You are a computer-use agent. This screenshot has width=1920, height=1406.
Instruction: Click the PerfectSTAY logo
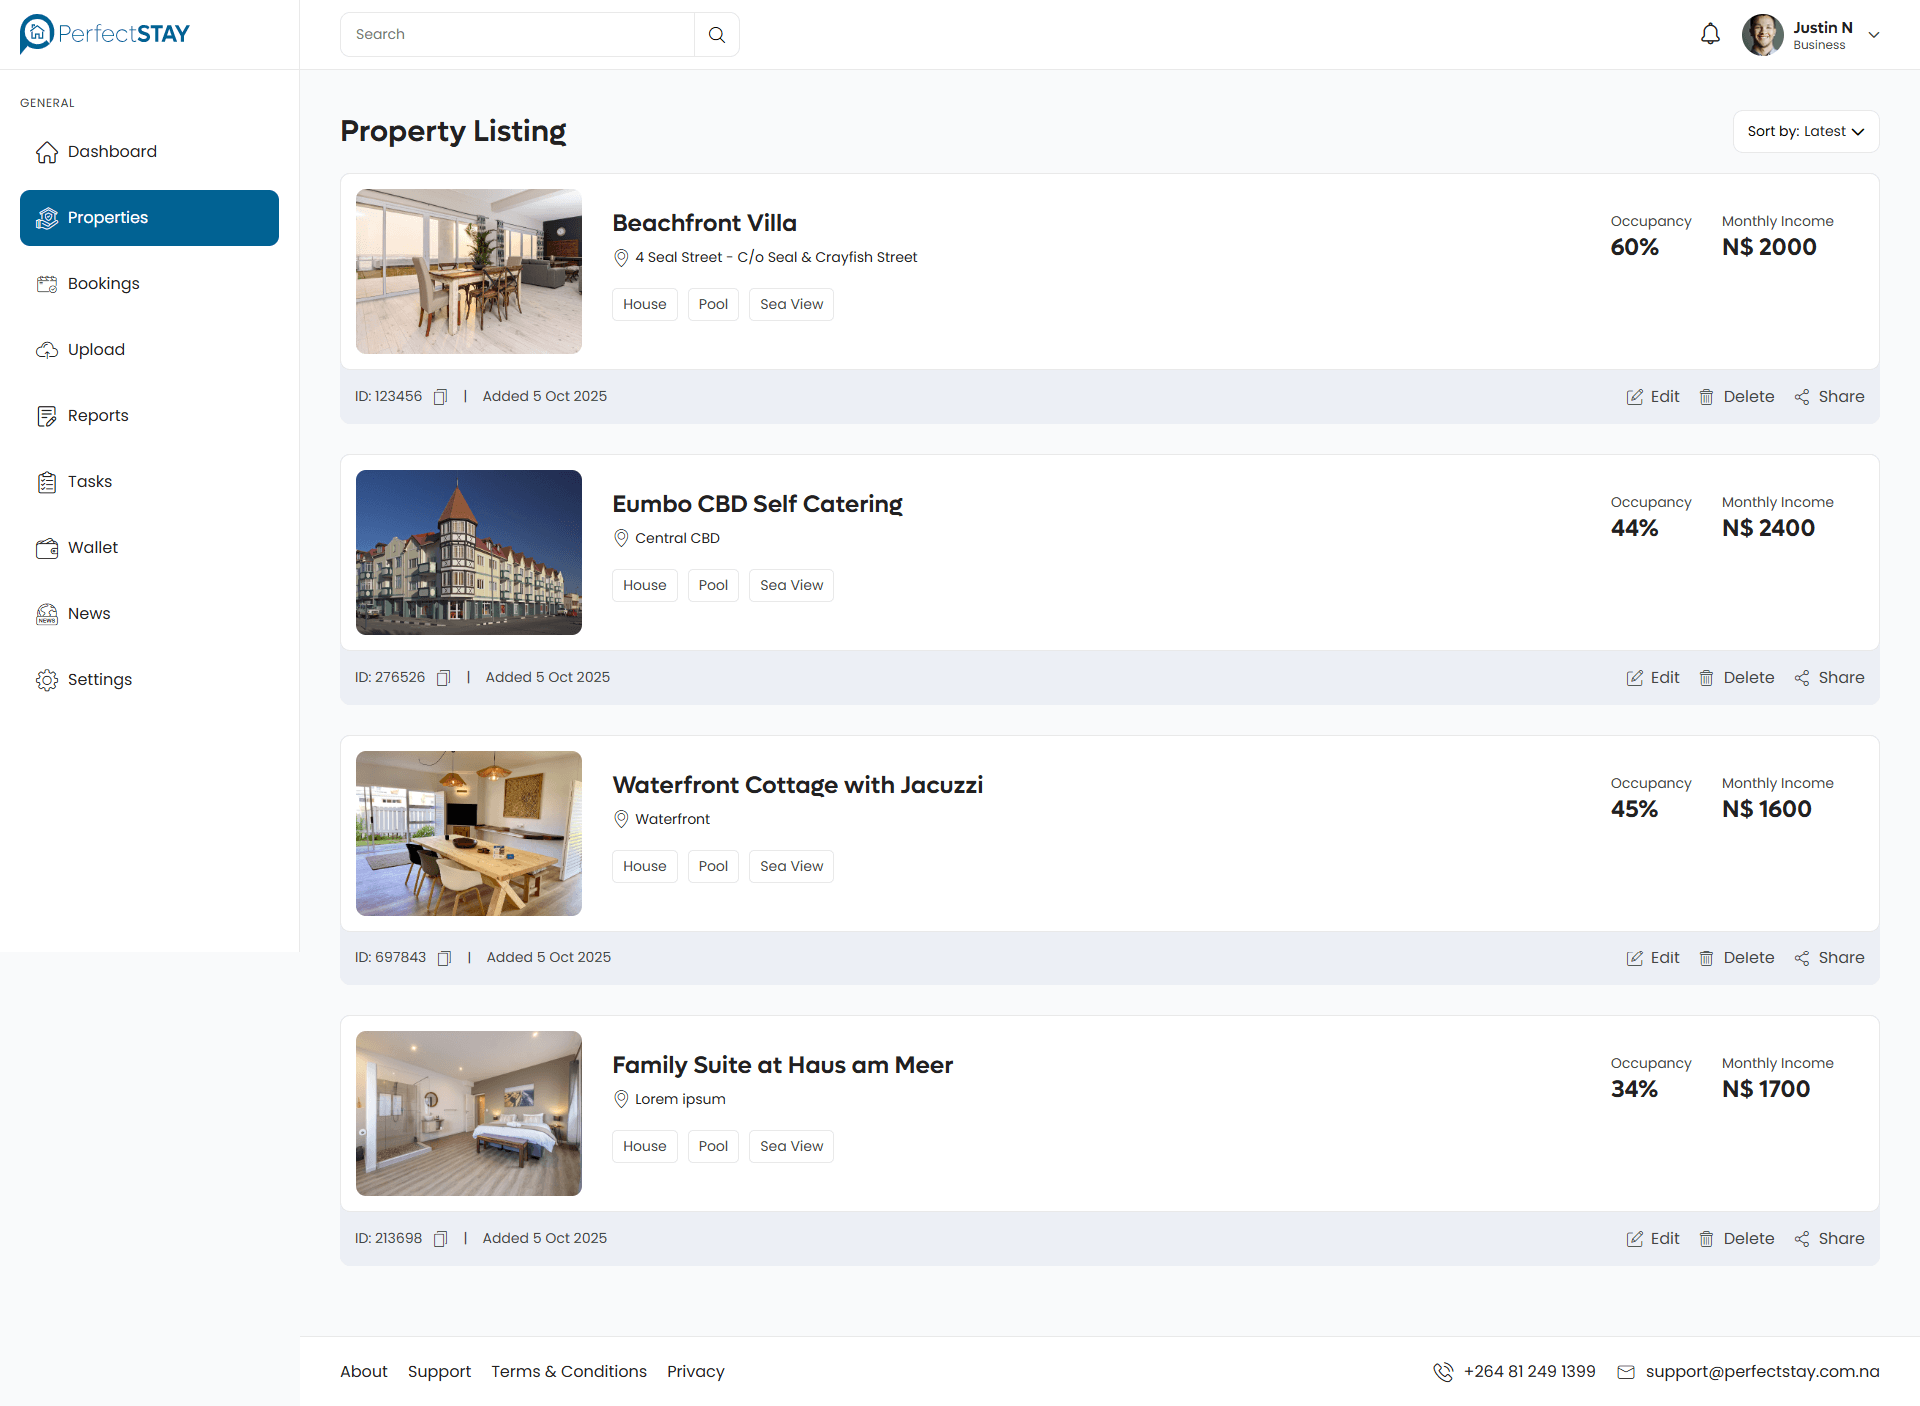(x=104, y=34)
